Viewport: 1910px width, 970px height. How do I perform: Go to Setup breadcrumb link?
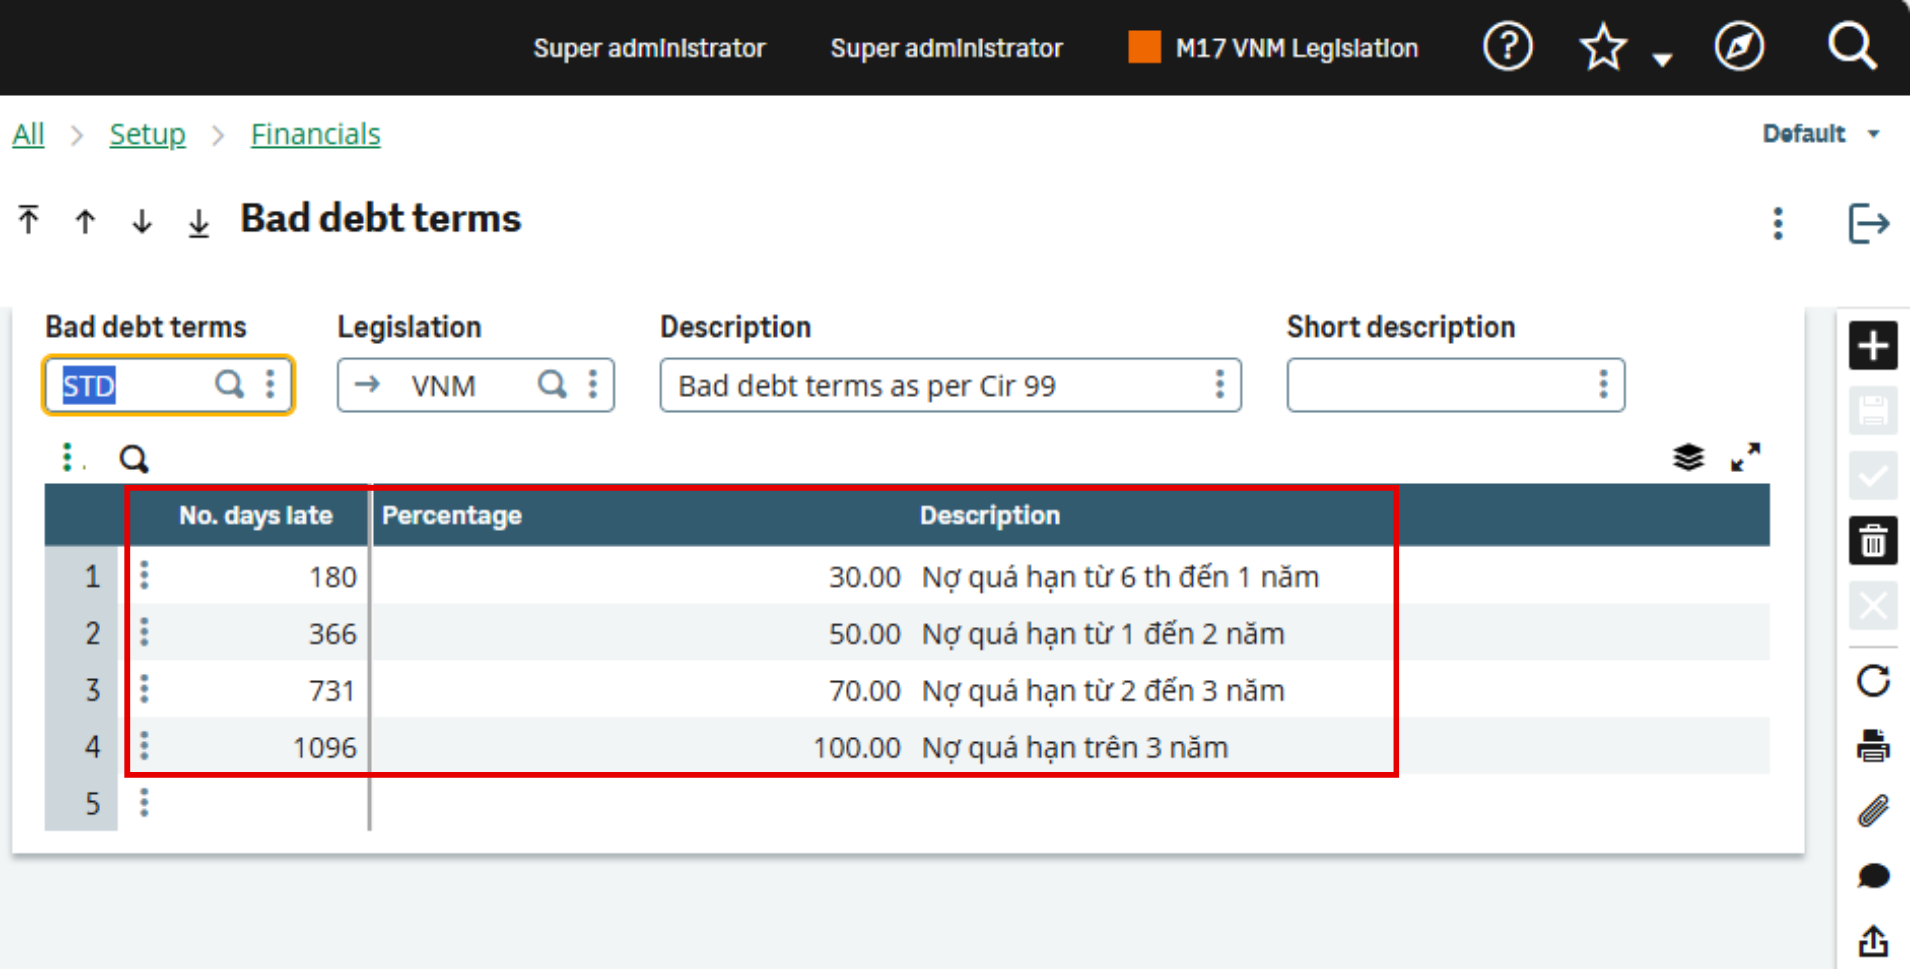point(147,134)
